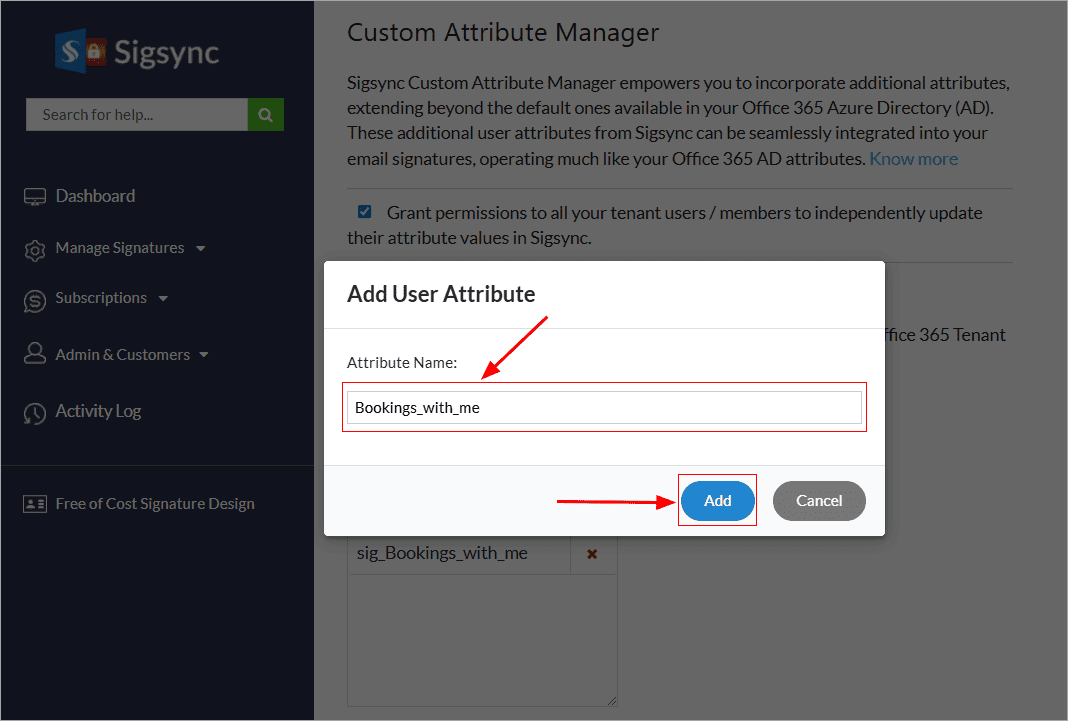Viewport: 1068px width, 721px height.
Task: Toggle the grant permissions checkbox
Action: tap(364, 212)
